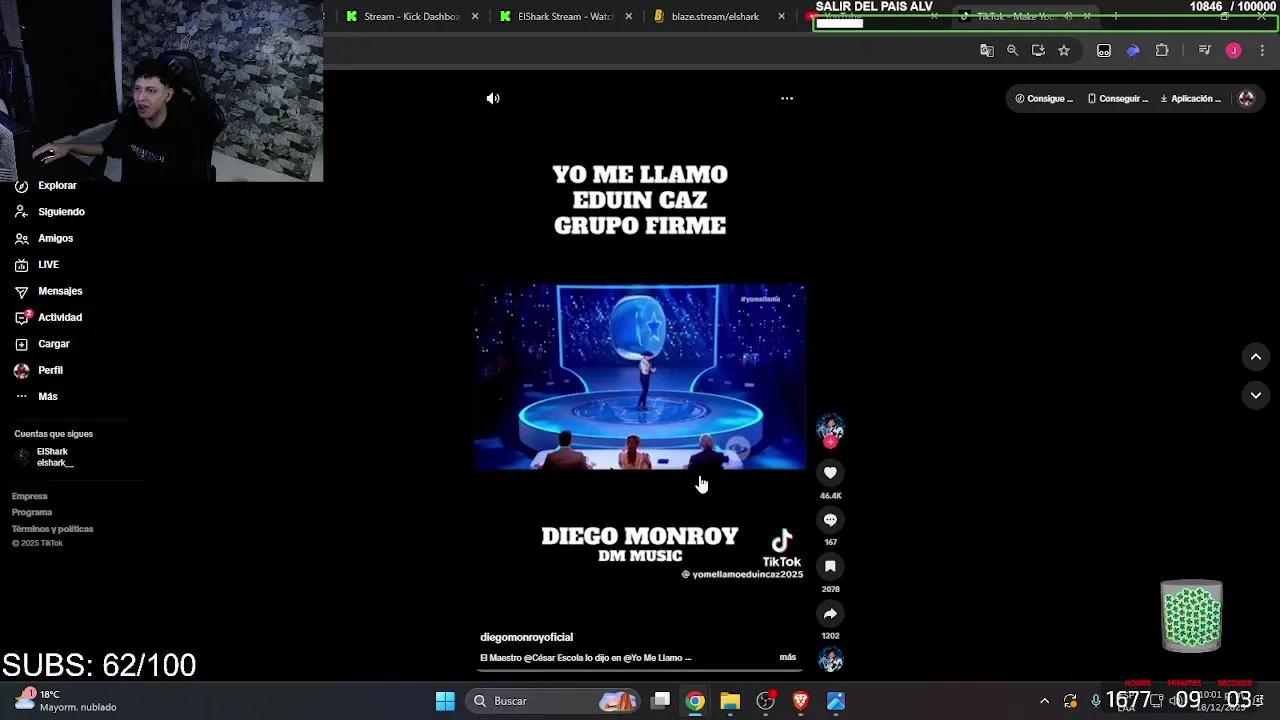Image resolution: width=1280 pixels, height=720 pixels.
Task: Go to the previous video with up chevron
Action: coord(1256,356)
